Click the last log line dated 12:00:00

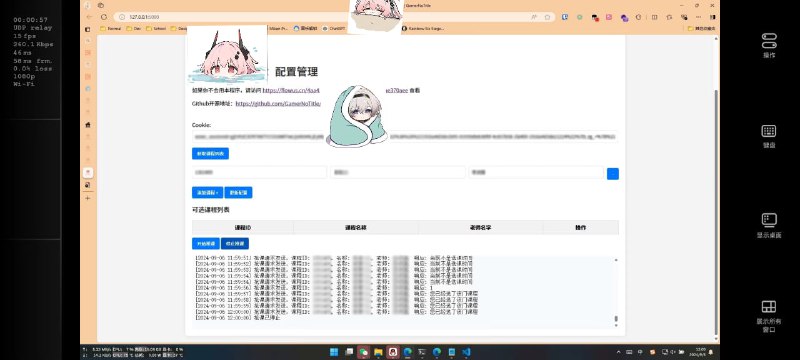point(238,318)
